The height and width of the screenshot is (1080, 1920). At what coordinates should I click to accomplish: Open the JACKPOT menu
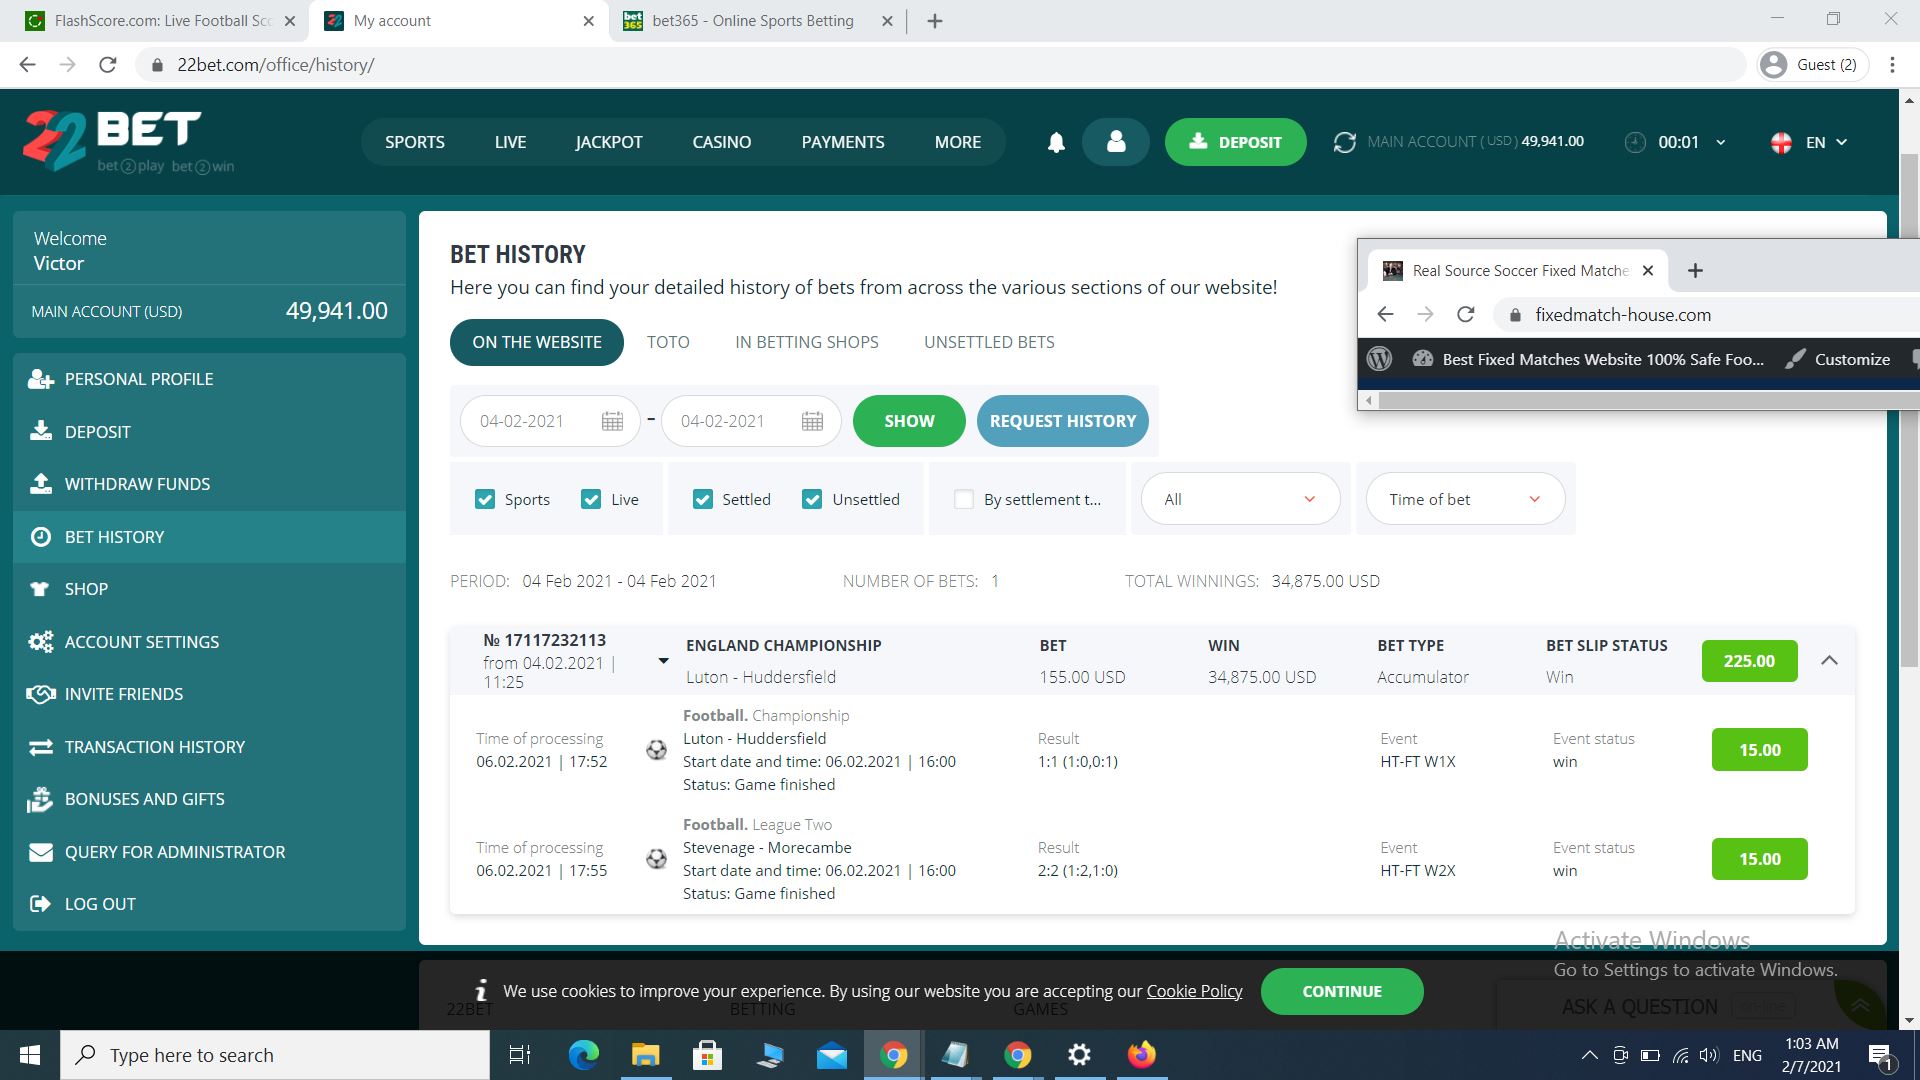click(609, 142)
